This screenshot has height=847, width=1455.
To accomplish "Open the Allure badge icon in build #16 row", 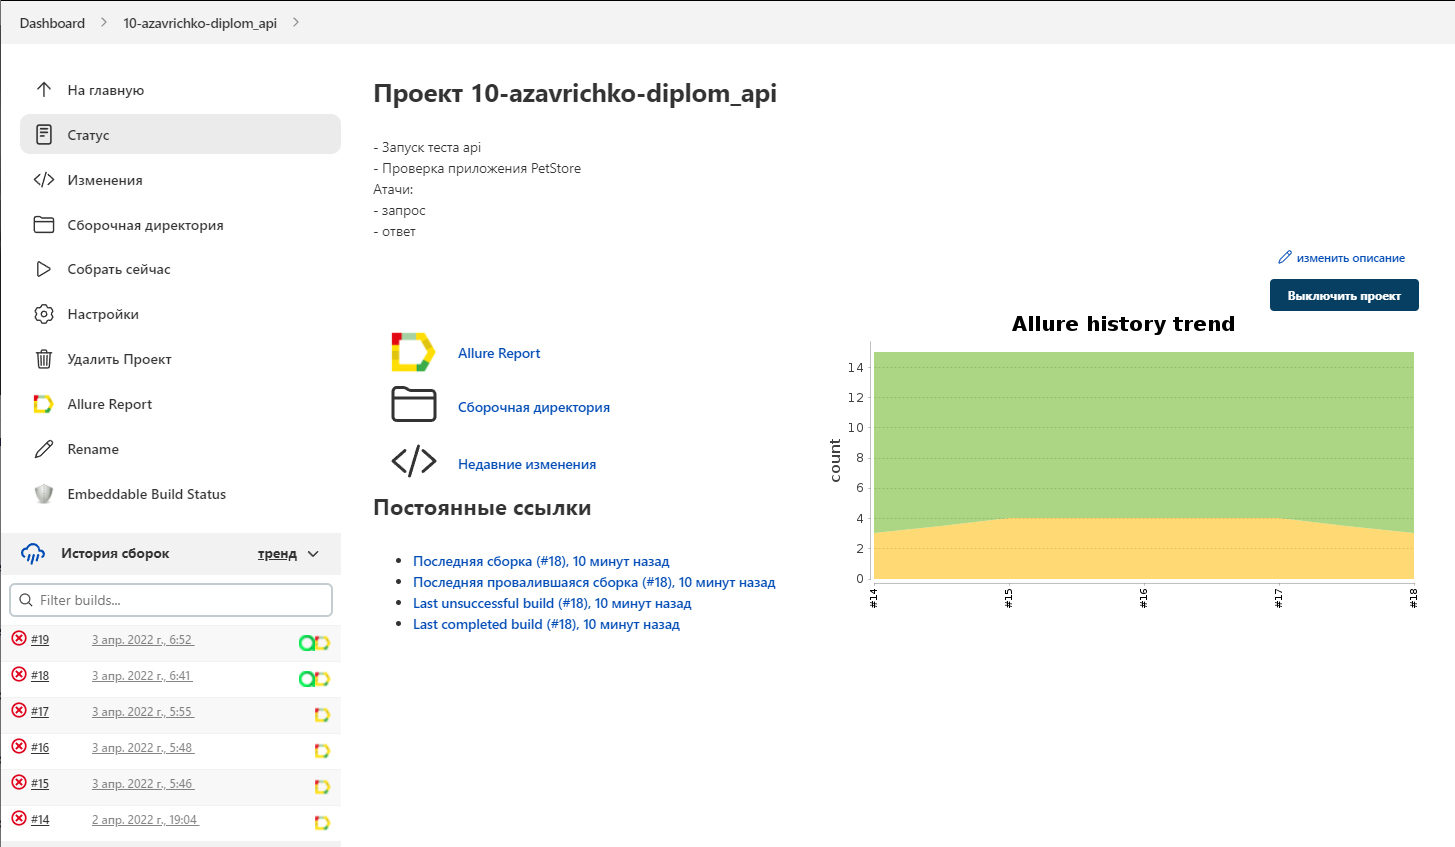I will tap(322, 751).
